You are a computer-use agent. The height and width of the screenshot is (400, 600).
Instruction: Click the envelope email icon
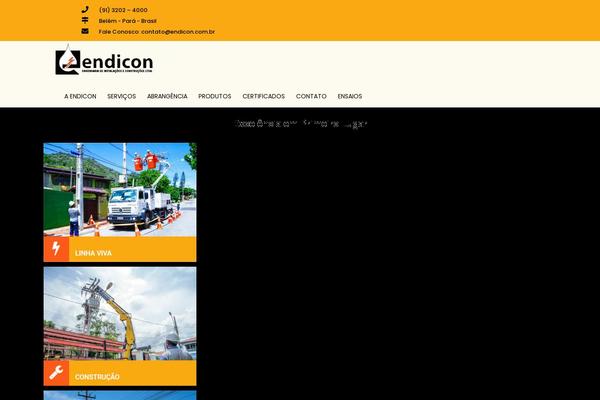[85, 31]
